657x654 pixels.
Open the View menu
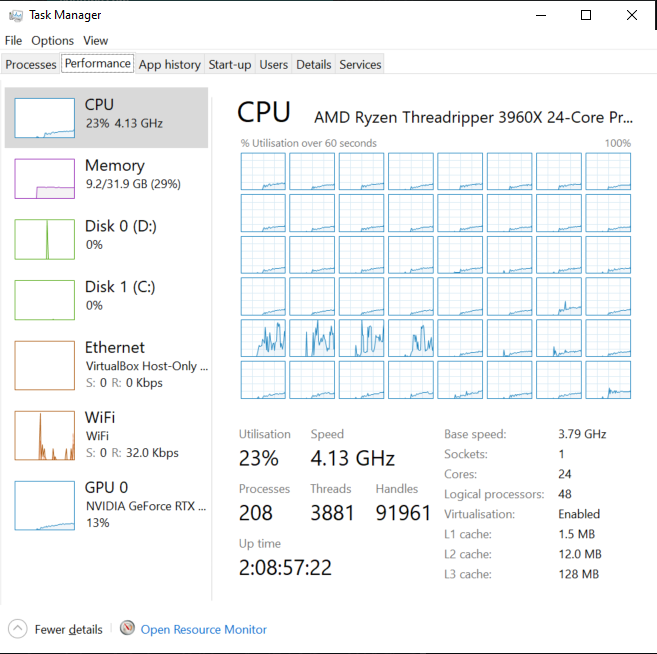coord(96,41)
